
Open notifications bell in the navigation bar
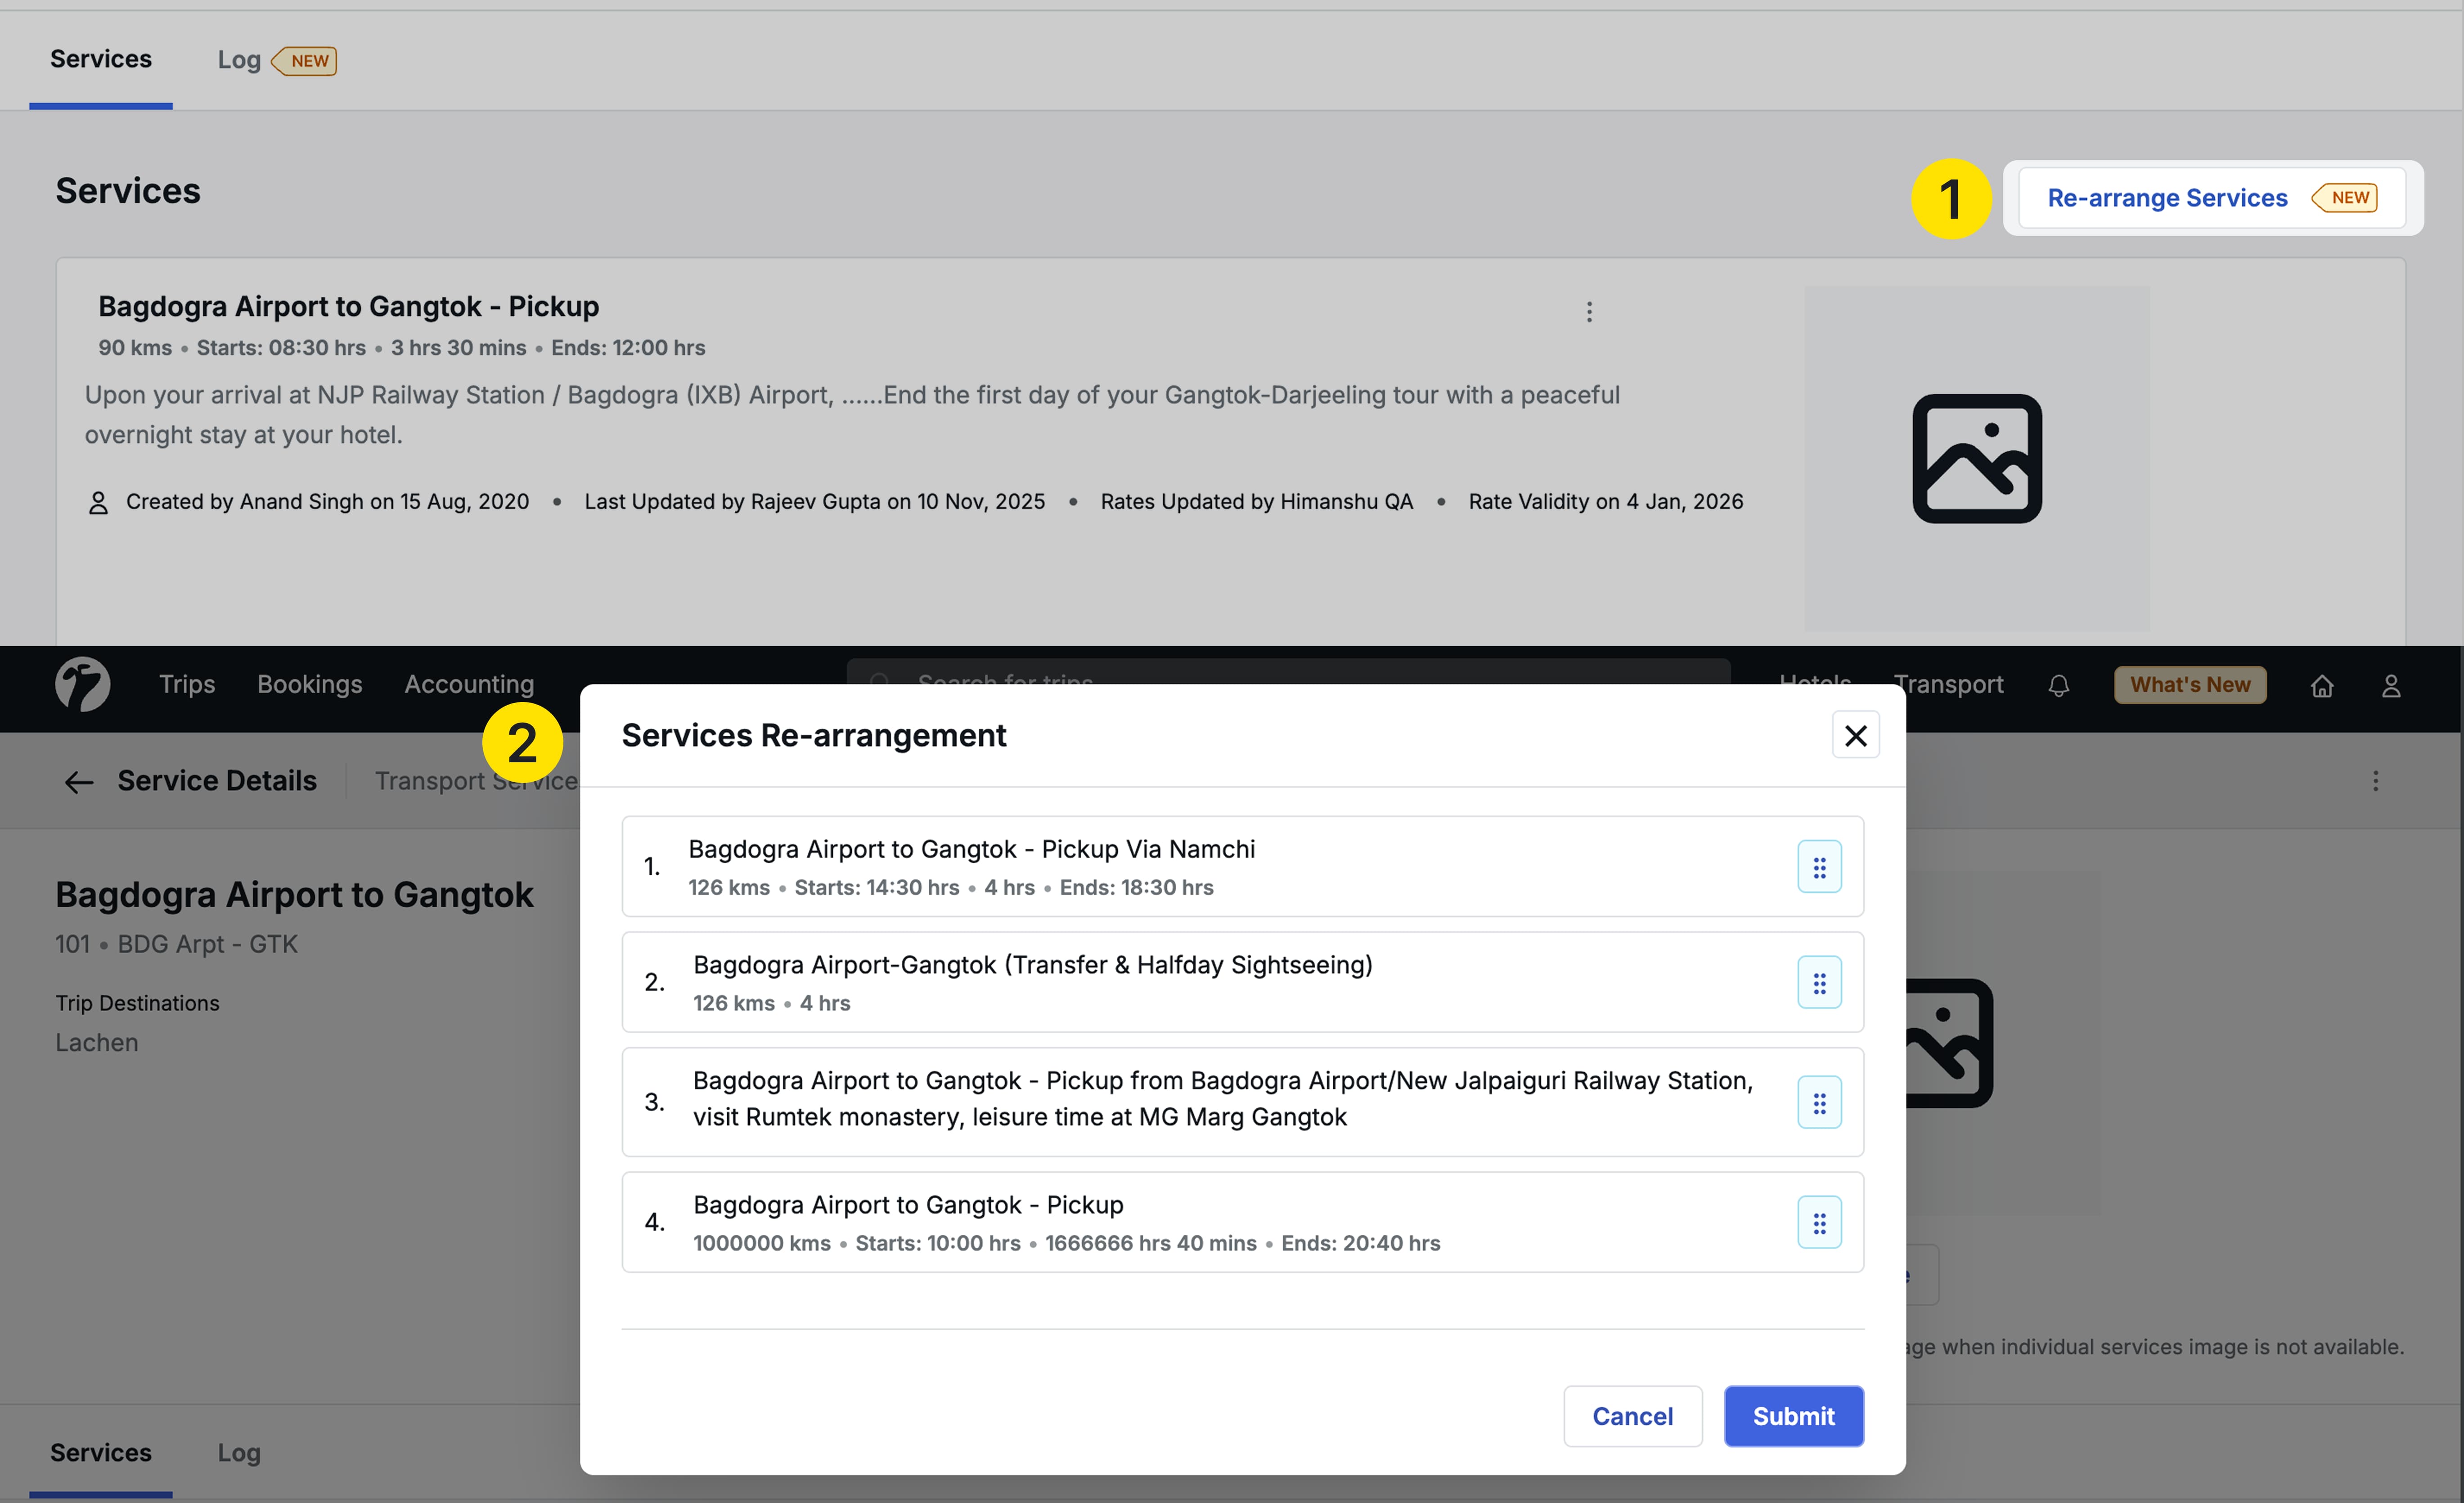[x=2058, y=684]
